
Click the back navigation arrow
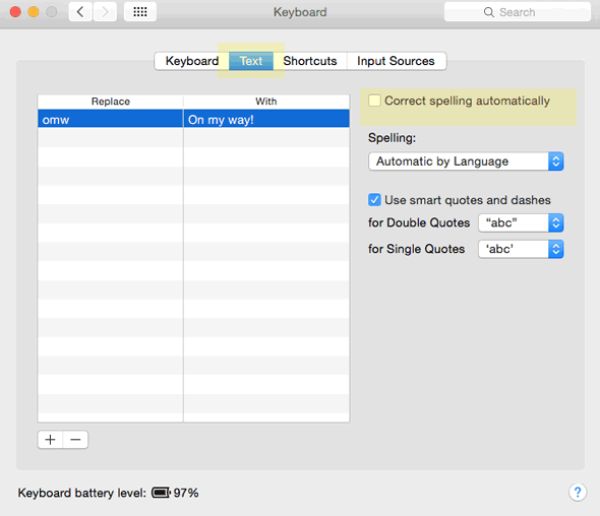(81, 12)
